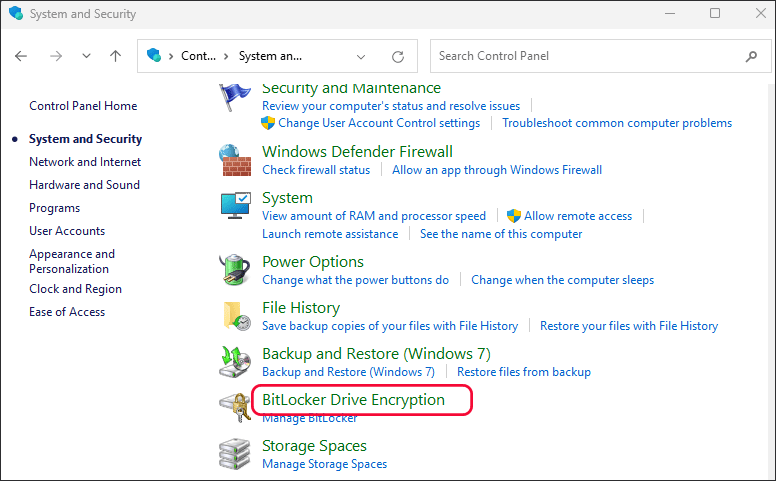Select the System an... breadcrumb segment

270,56
